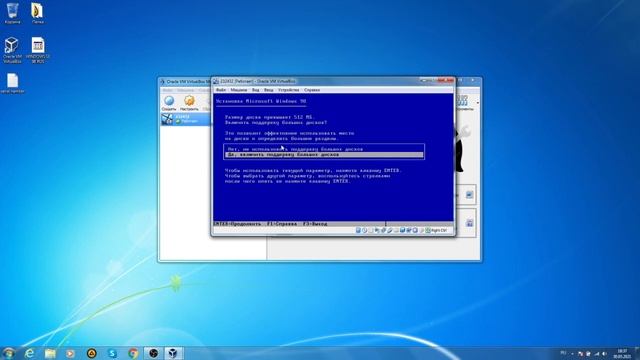Viewport: 640px width, 360px height.
Task: Select the Oracle VM VirtualBox desktop shortcut
Action: [12, 50]
